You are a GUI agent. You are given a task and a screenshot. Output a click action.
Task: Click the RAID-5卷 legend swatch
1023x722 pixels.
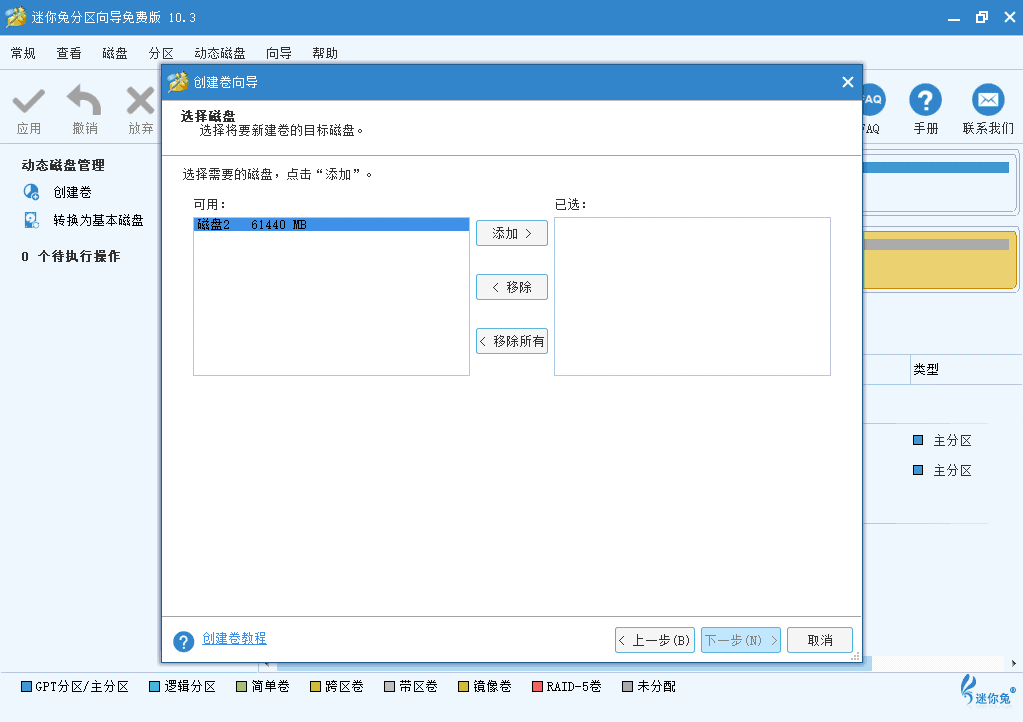pos(538,686)
